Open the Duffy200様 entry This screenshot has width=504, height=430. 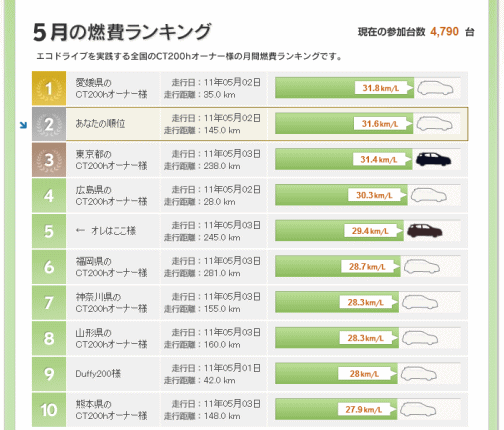click(98, 374)
